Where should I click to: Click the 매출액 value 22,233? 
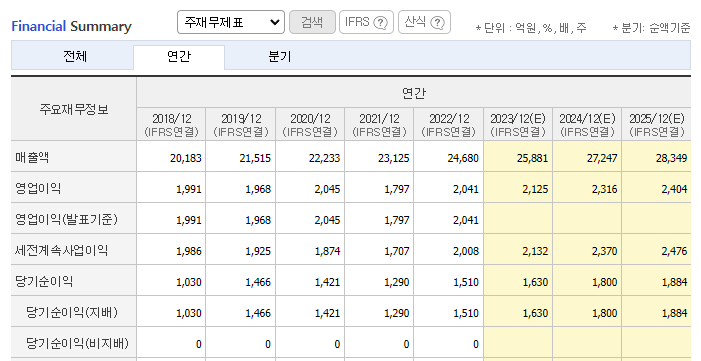(324, 158)
